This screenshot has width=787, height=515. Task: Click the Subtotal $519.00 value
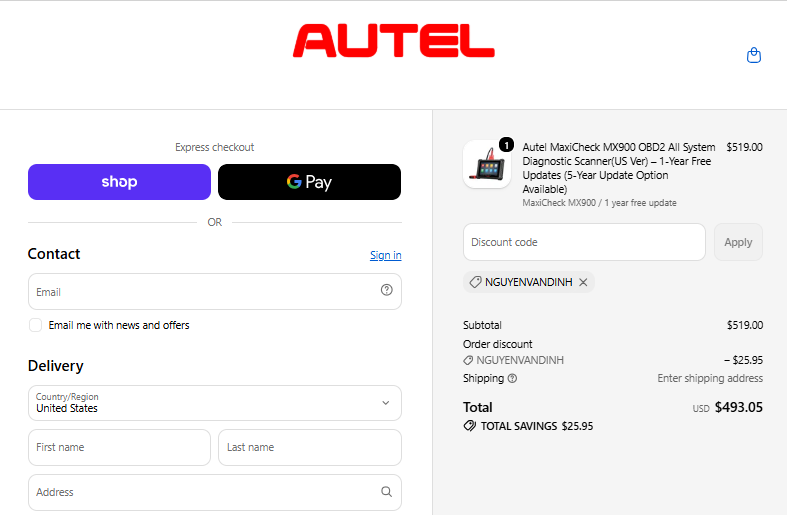tap(745, 325)
